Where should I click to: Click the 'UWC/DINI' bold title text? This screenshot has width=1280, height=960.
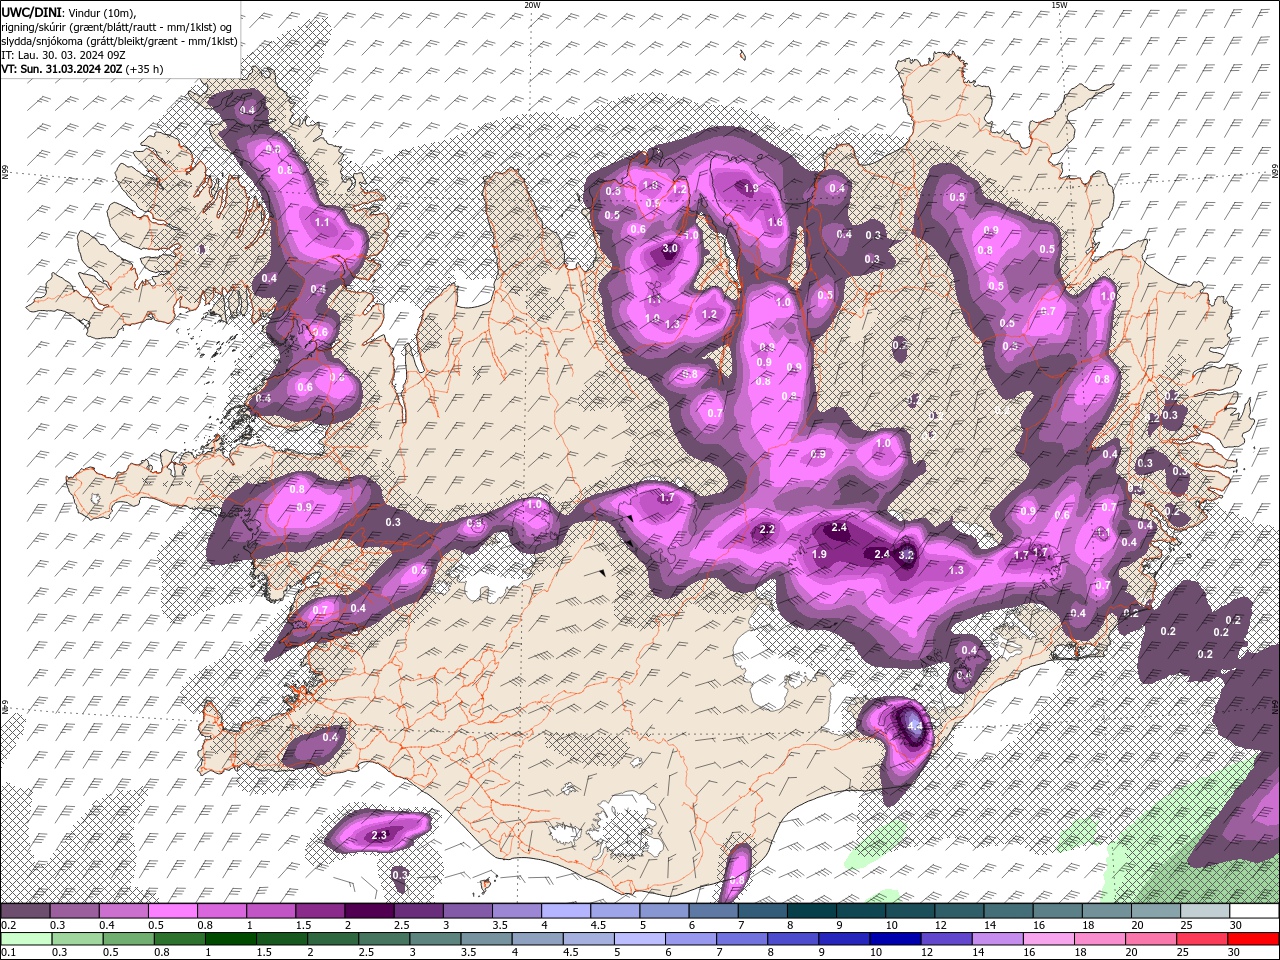point(32,12)
